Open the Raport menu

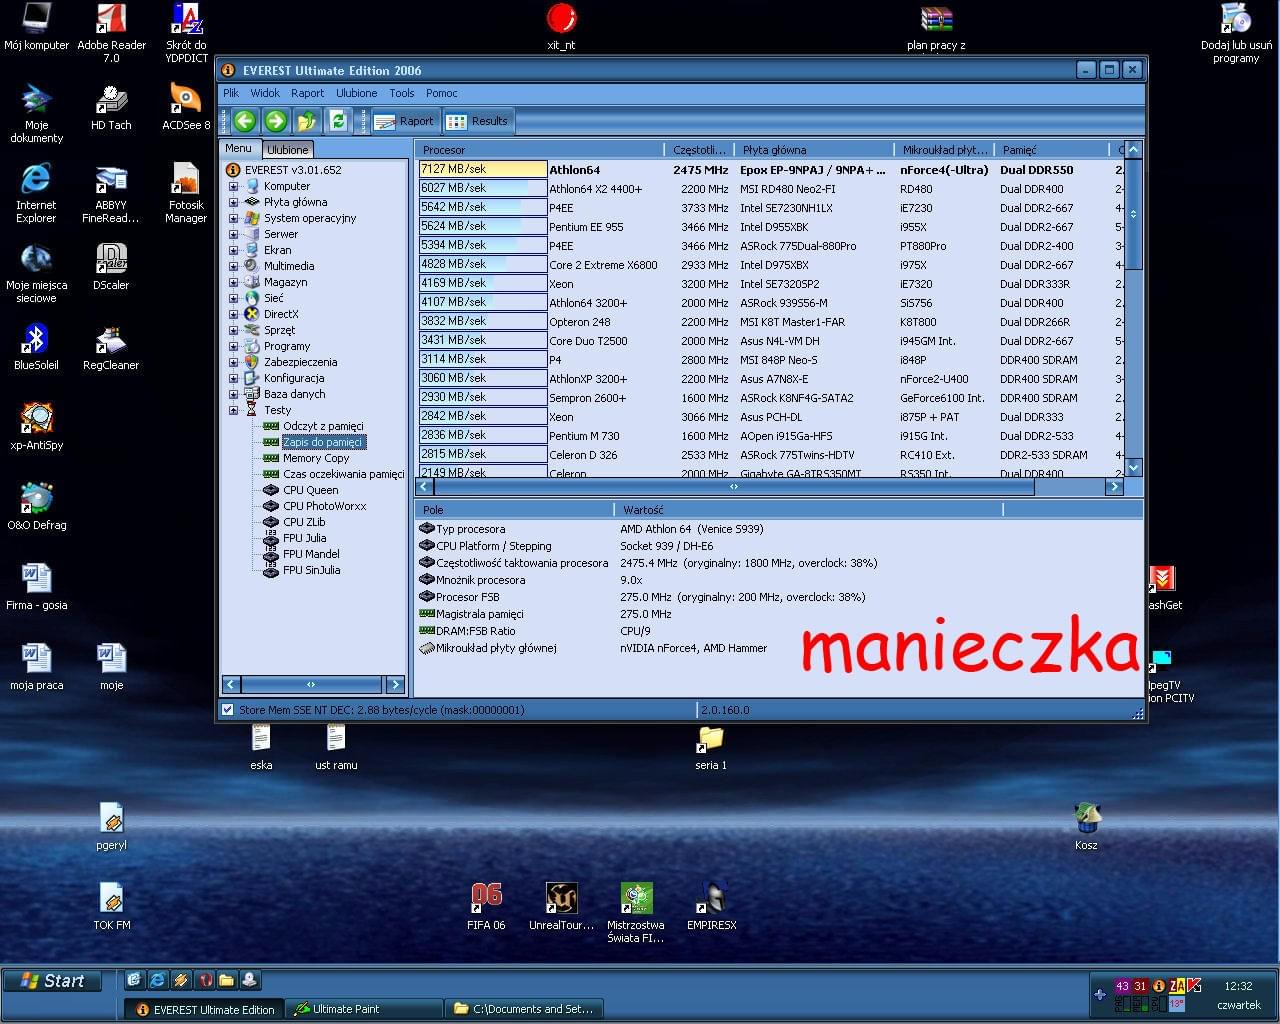point(307,93)
